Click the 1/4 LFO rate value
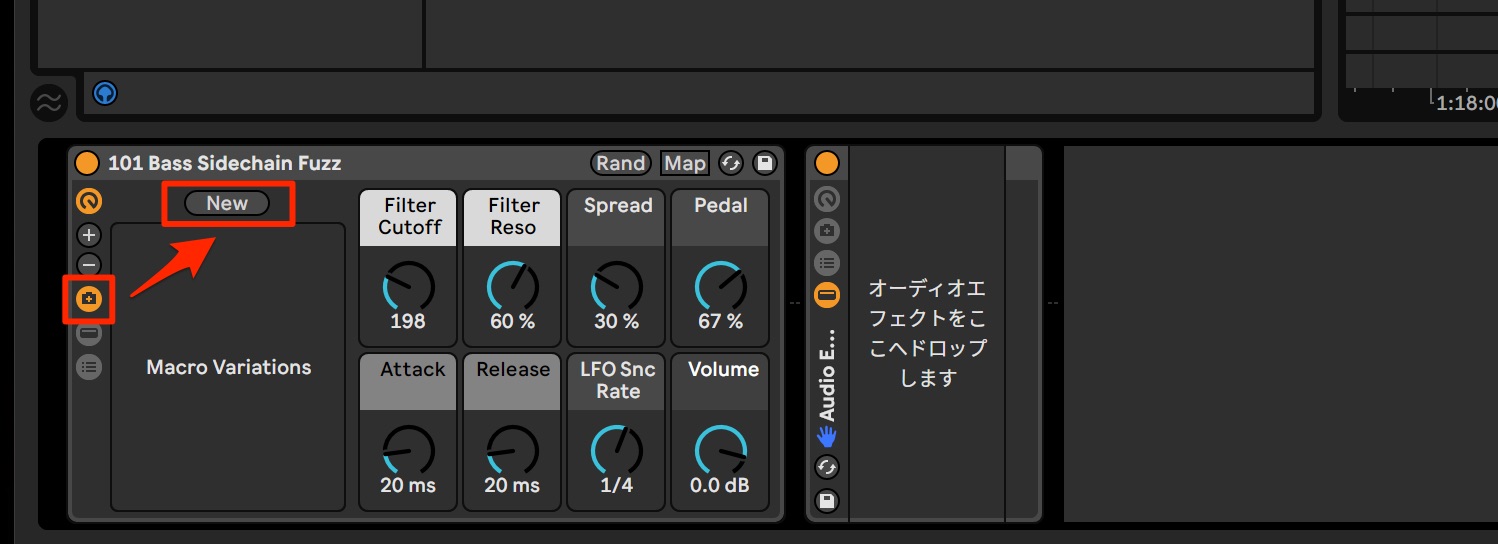This screenshot has width=1498, height=544. coord(617,486)
